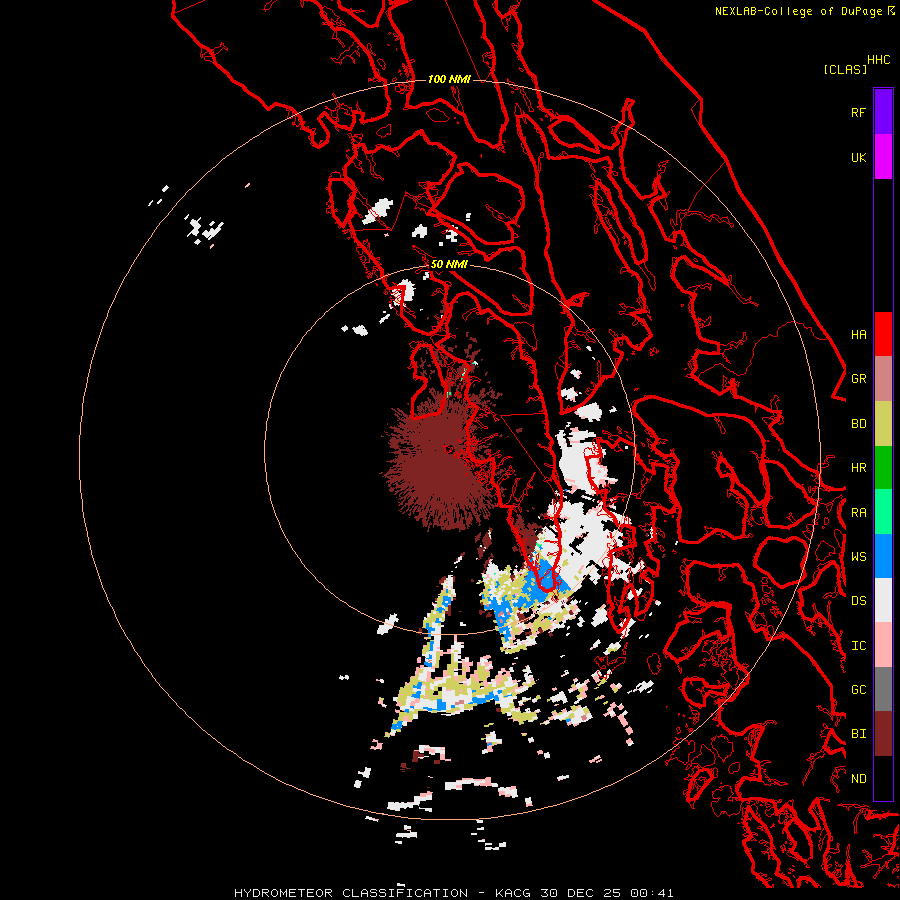Image resolution: width=900 pixels, height=900 pixels.
Task: Click the DS legend label
Action: click(859, 600)
